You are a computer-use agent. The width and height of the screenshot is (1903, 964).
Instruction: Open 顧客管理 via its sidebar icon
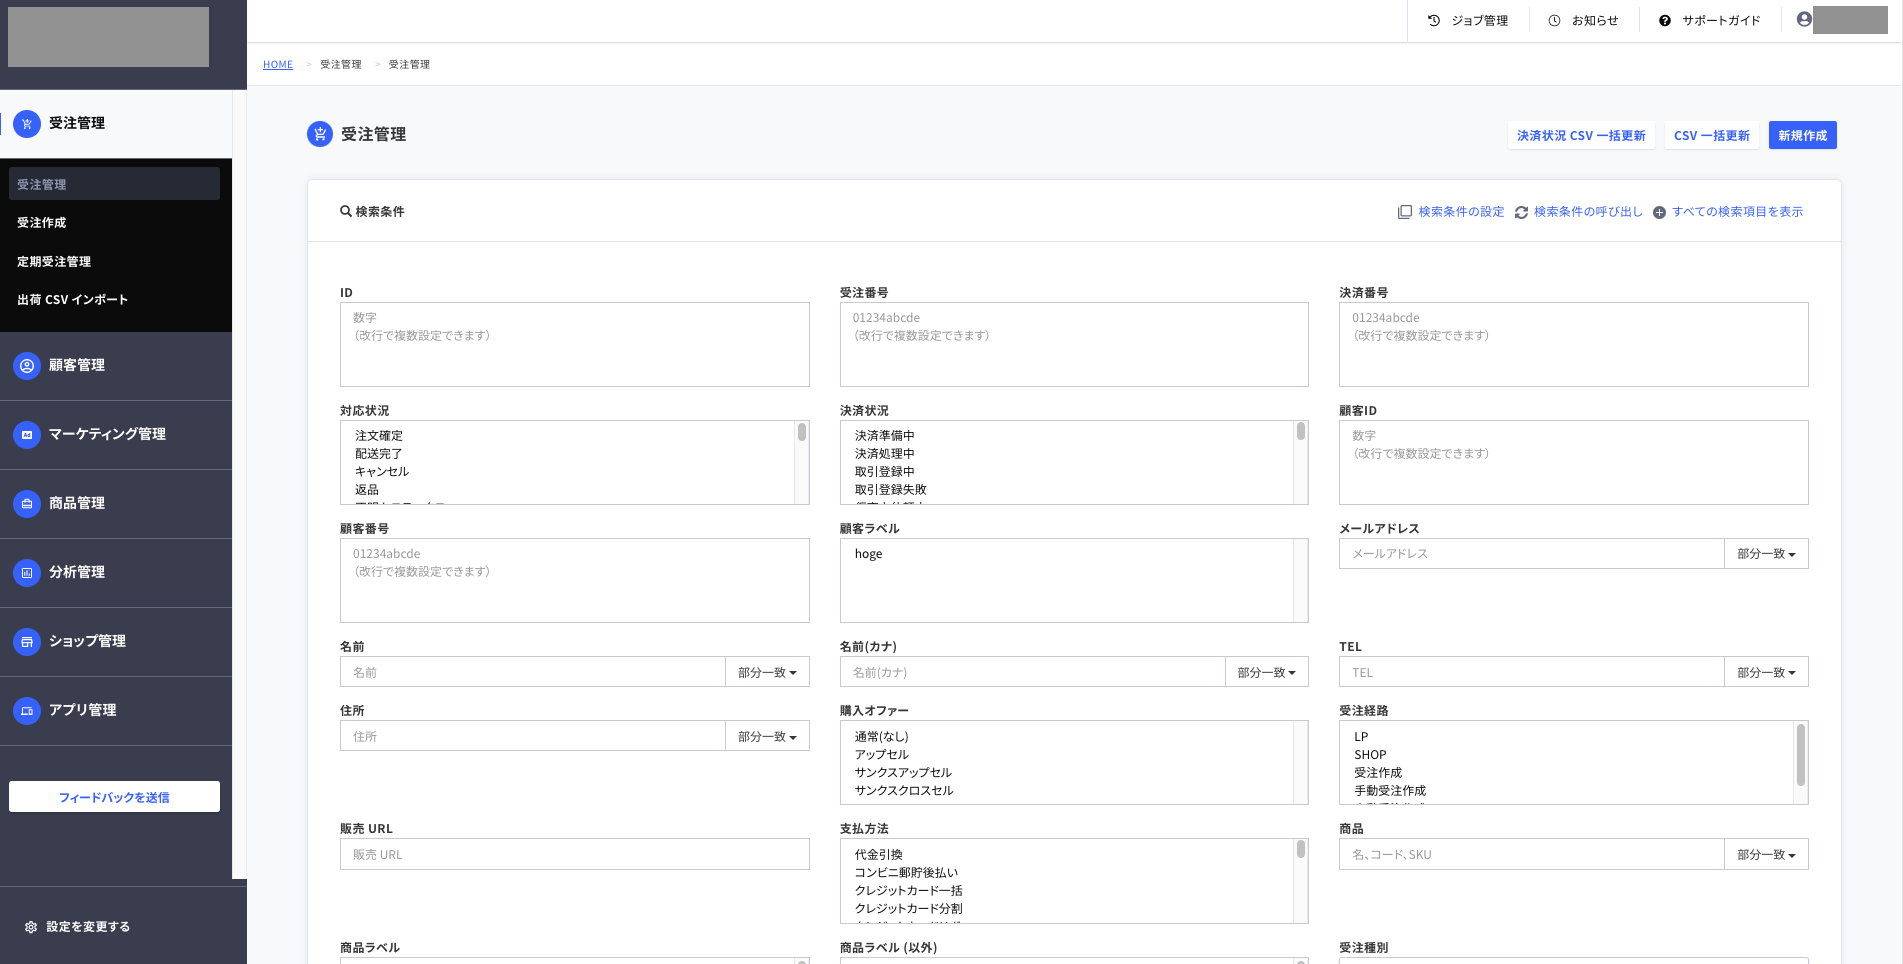click(27, 366)
